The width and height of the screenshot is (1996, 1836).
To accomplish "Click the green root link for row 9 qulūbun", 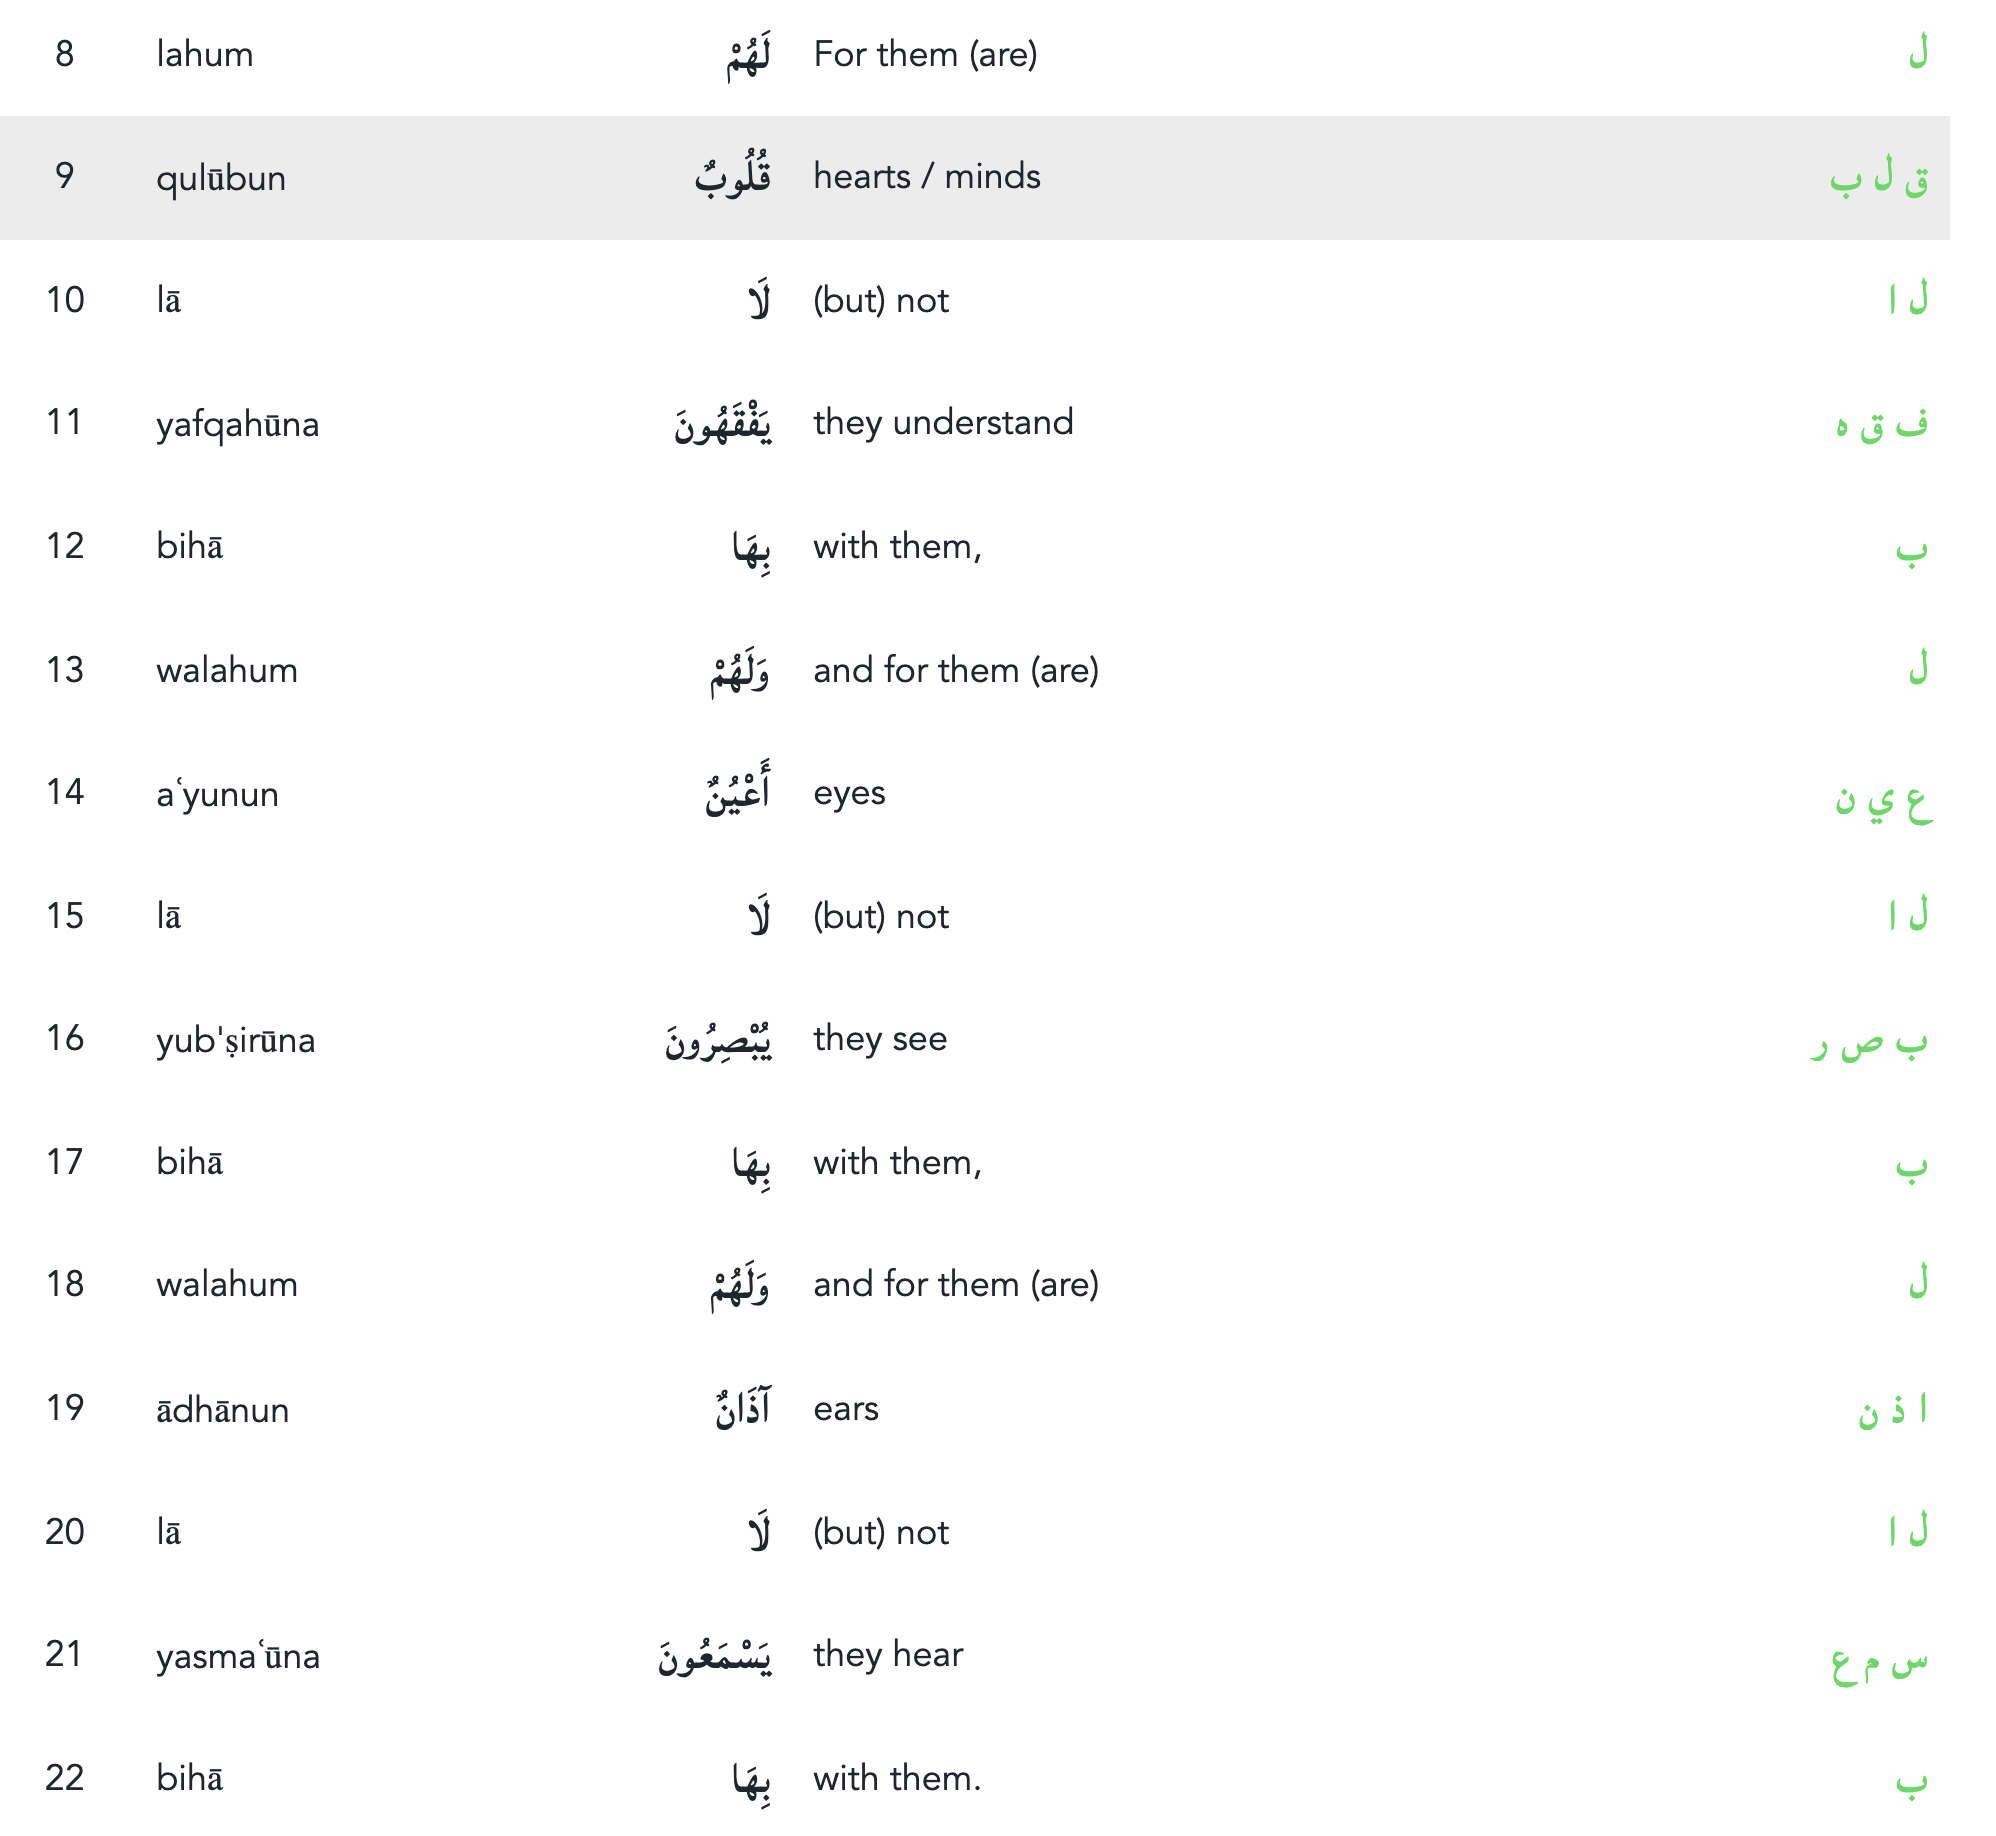I will (1879, 178).
